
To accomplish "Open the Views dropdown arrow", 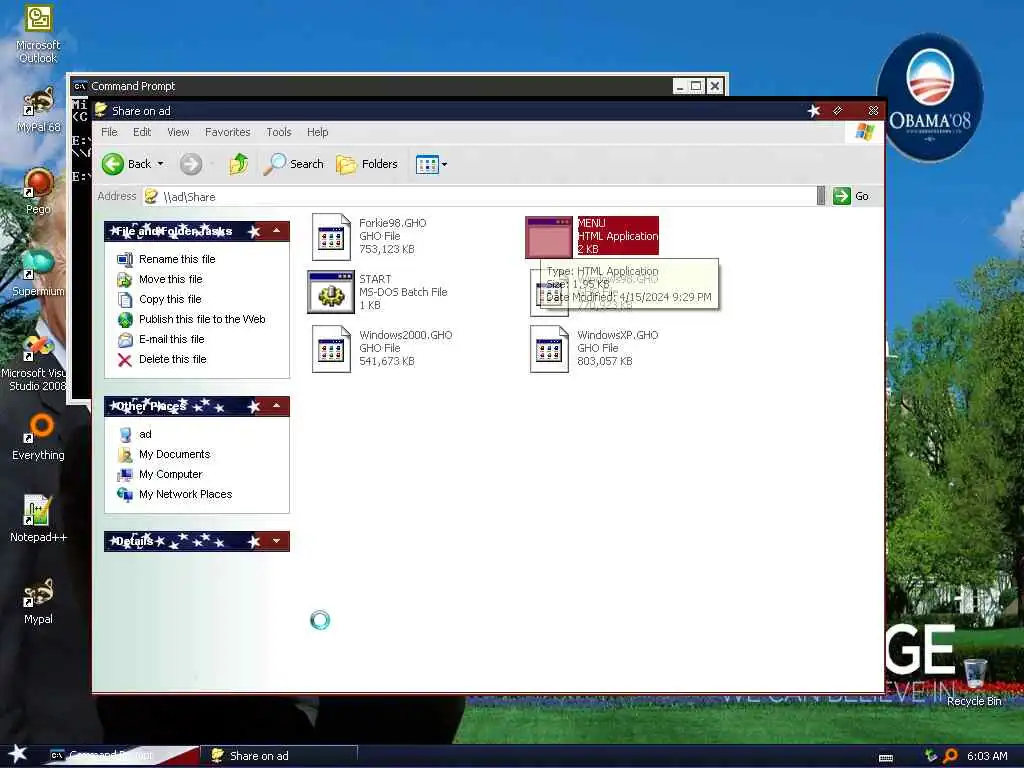I will point(445,165).
